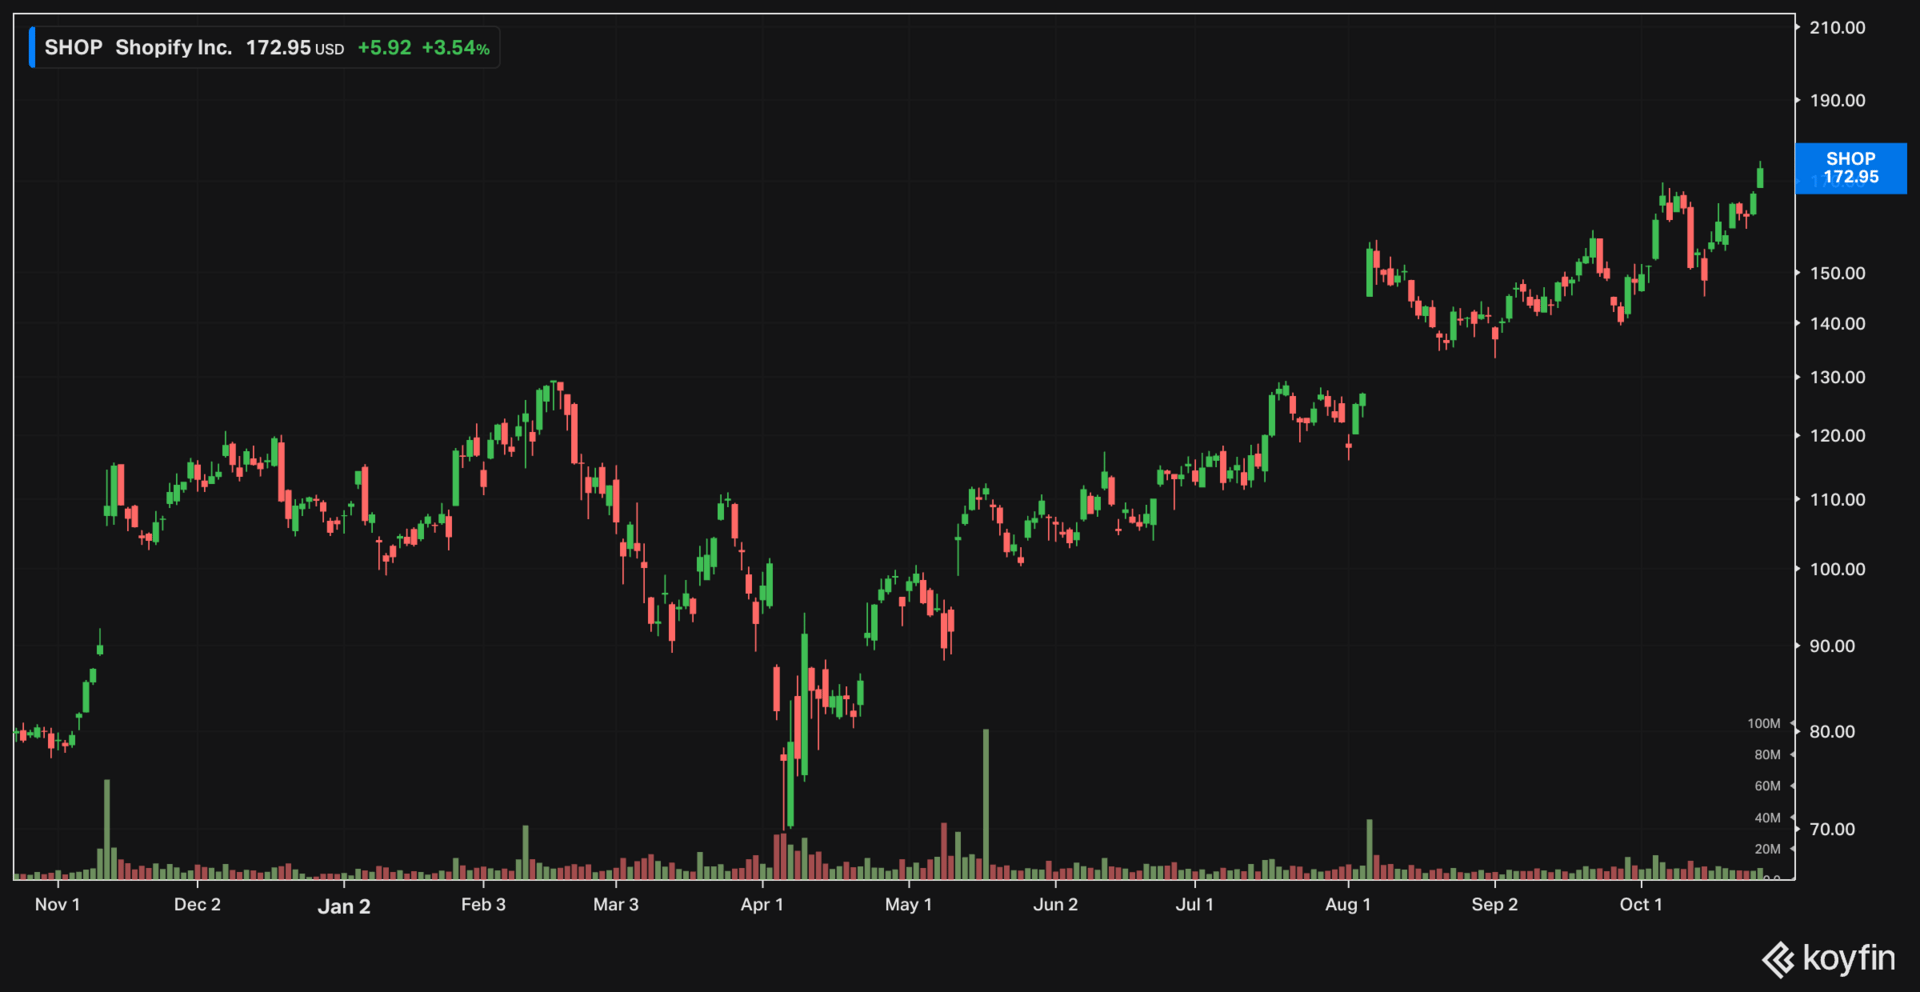Click the bold Jan 2 date label
This screenshot has height=992, width=1920.
[x=344, y=907]
